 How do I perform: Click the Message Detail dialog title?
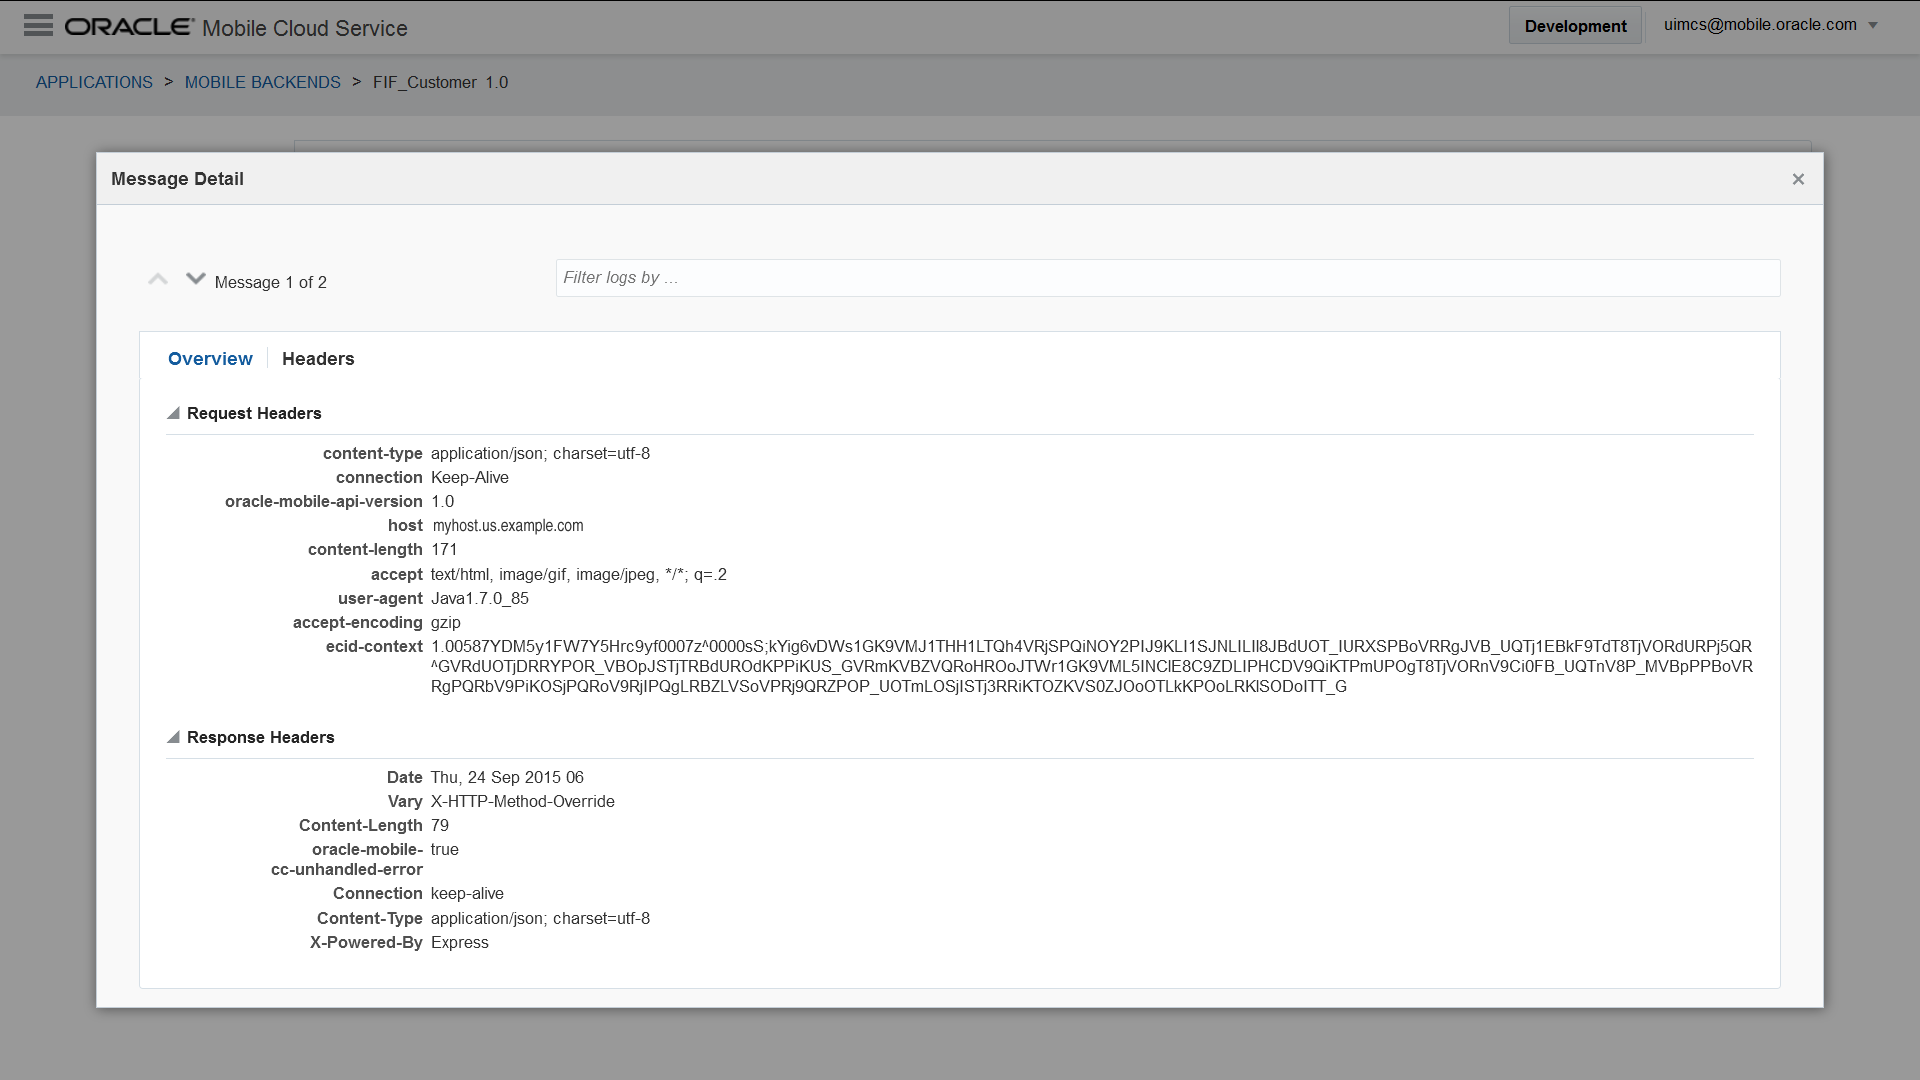point(177,179)
